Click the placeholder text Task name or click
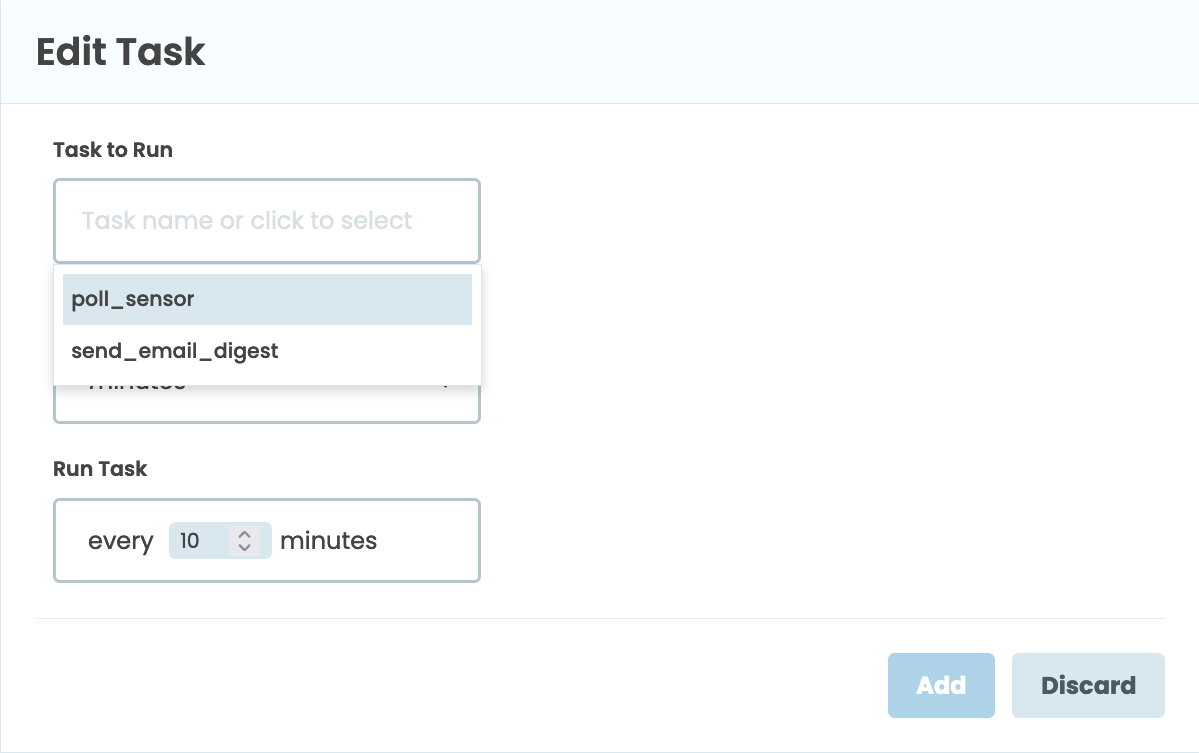This screenshot has width=1199, height=753. click(247, 220)
